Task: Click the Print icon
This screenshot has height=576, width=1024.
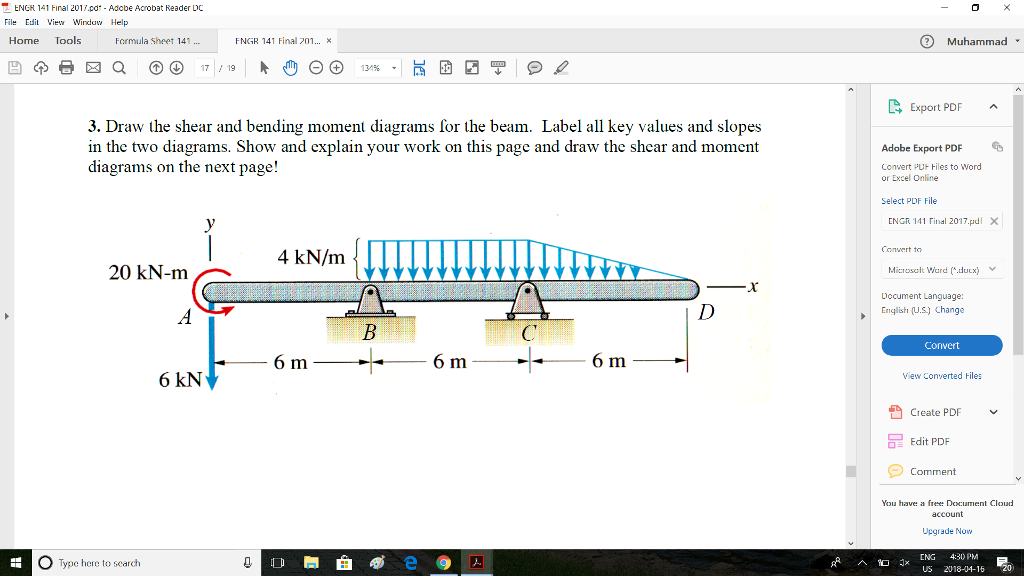Action: (x=64, y=67)
